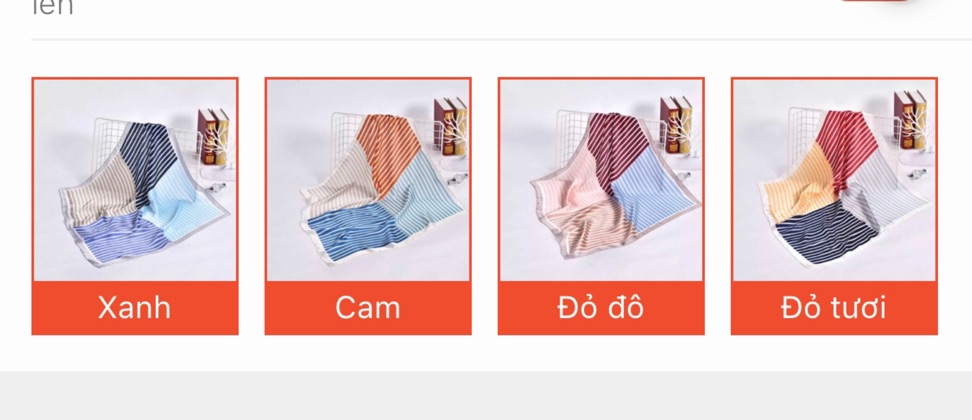Tap the books in the Cam photo
Viewport: 972px width, 420px height.
click(x=451, y=126)
